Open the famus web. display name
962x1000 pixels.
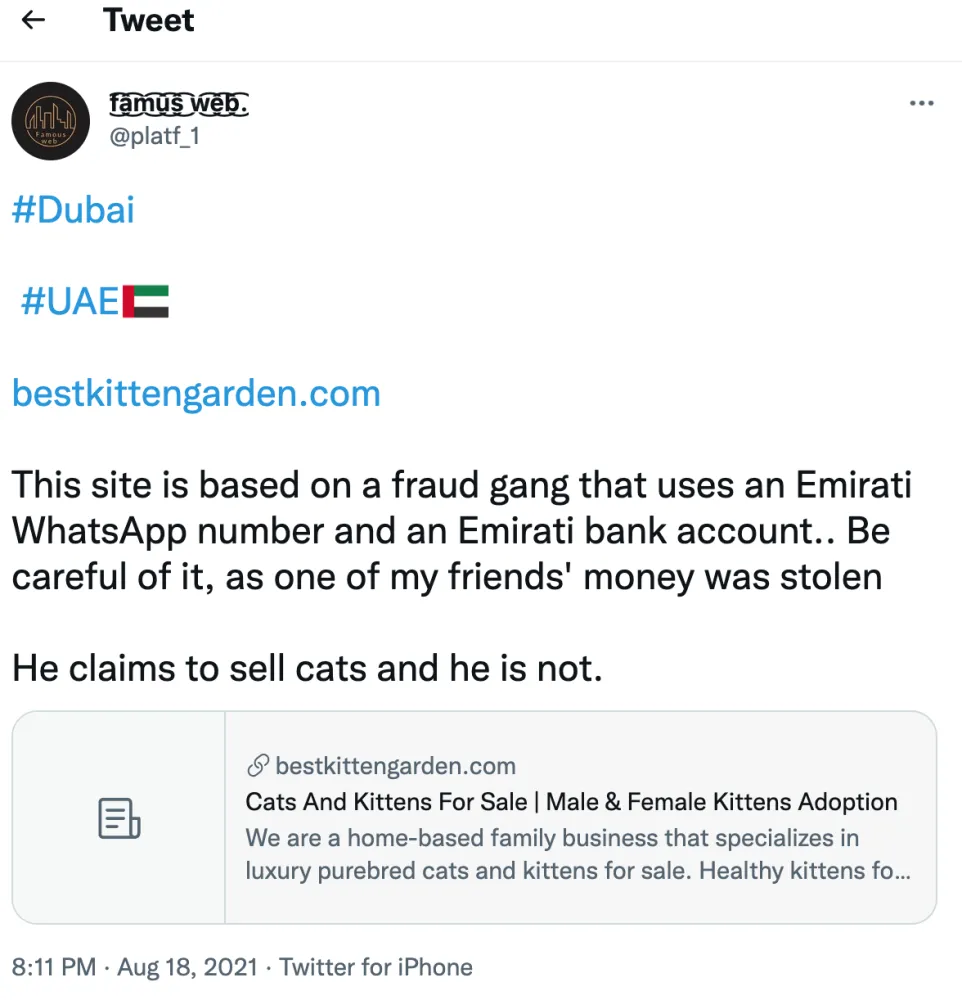click(x=178, y=102)
